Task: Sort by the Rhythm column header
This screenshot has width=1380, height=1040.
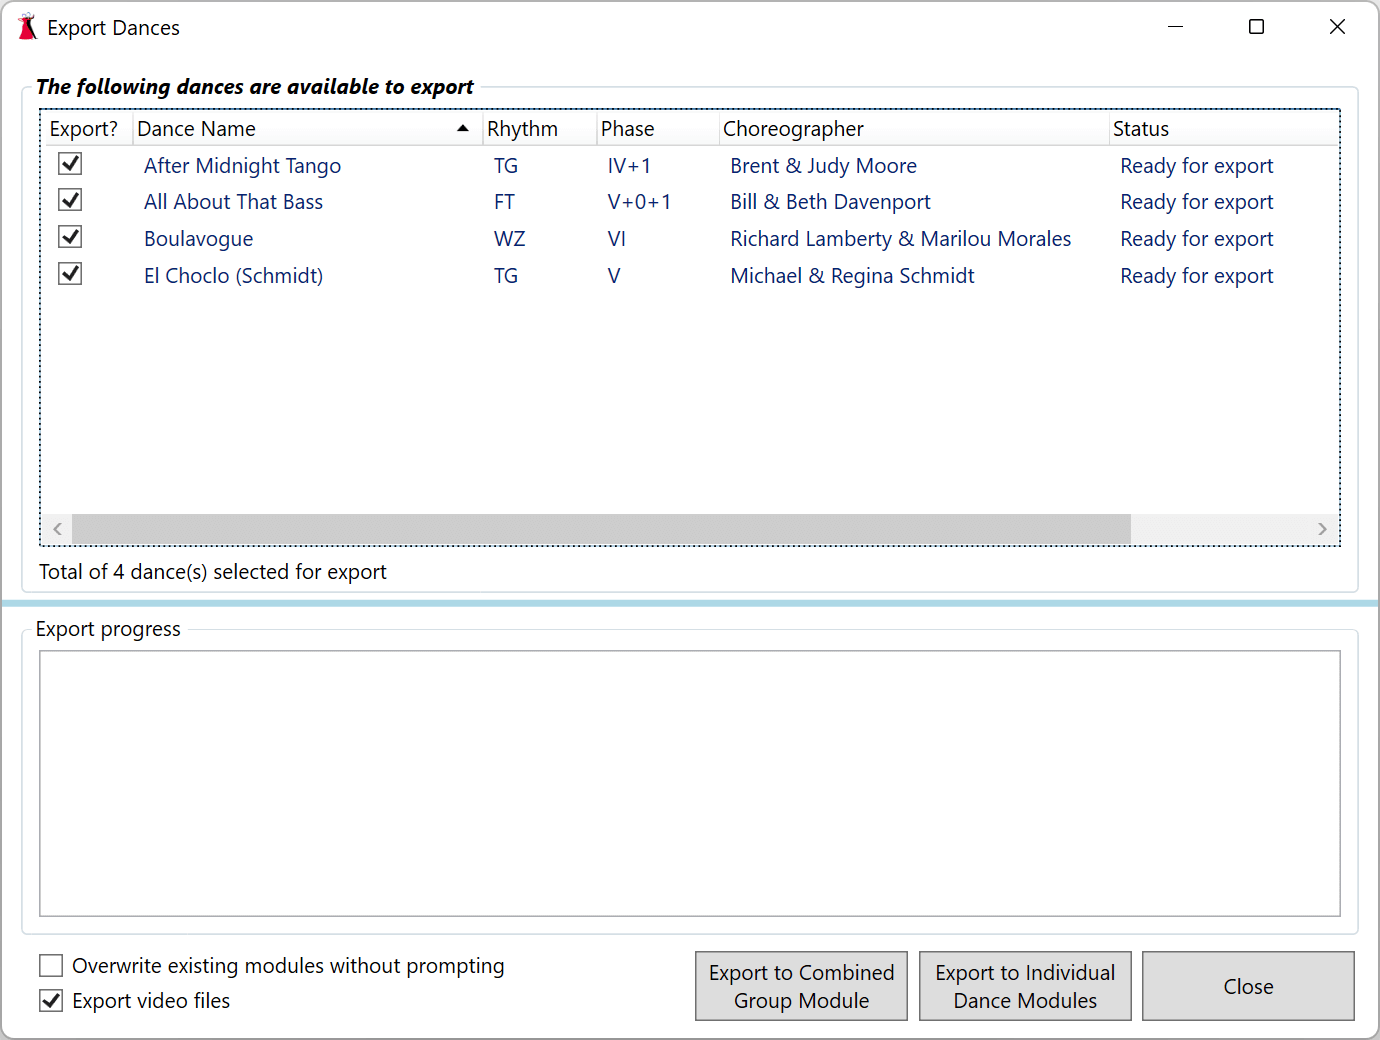Action: point(539,129)
